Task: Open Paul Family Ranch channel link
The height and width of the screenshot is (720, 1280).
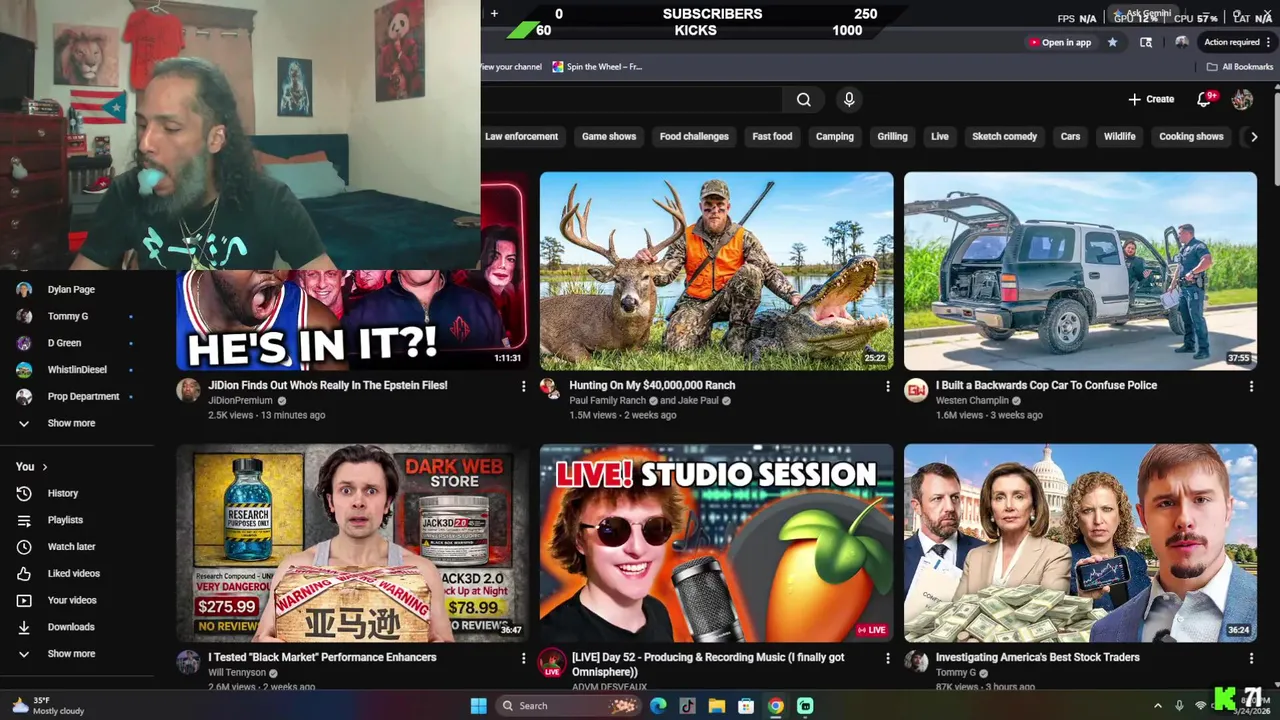Action: 608,401
